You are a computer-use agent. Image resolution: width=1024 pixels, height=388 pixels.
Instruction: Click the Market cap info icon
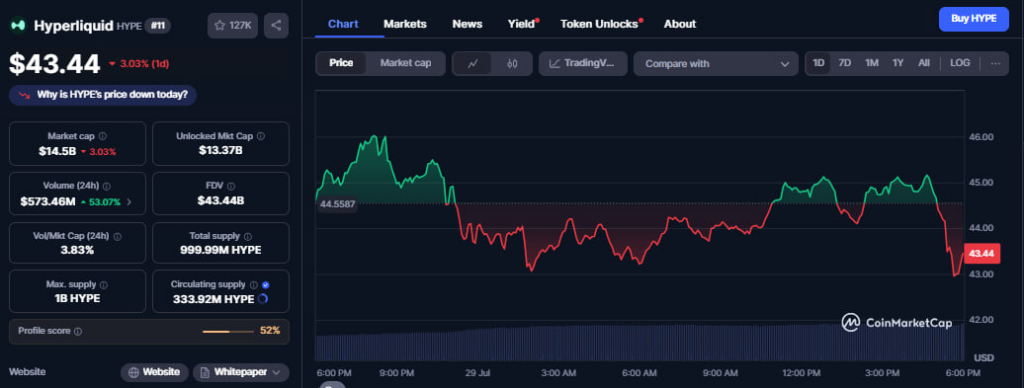click(103, 137)
